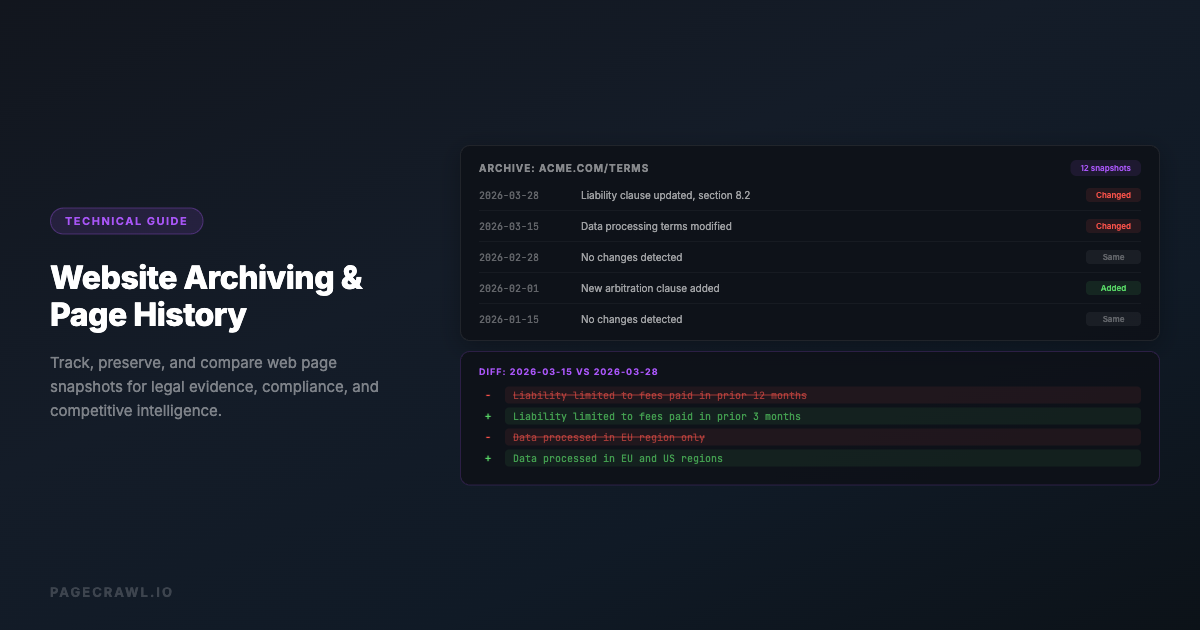Viewport: 1200px width, 630px height.
Task: Click the "Data processing terms modified" entry
Action: pos(655,226)
